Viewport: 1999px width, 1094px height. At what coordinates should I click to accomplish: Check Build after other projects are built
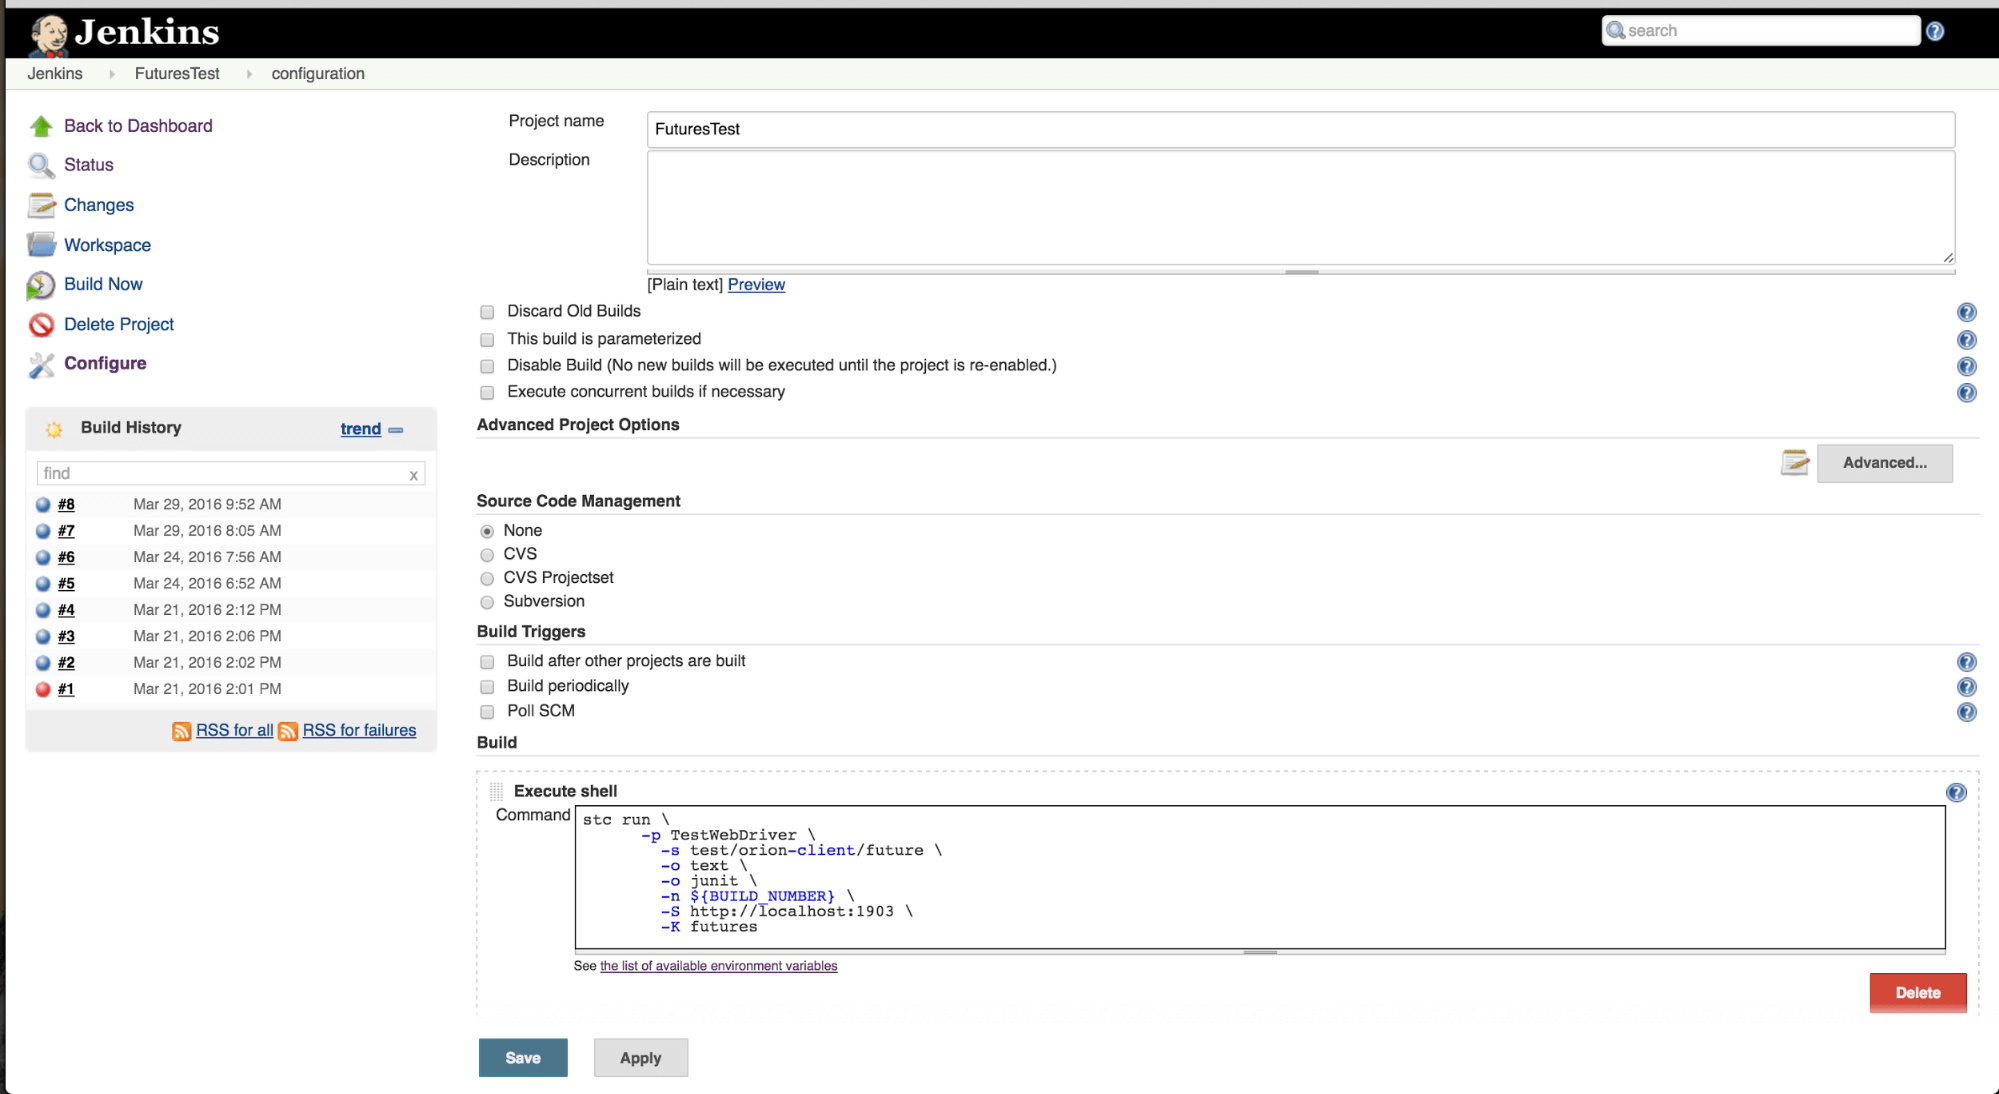(x=487, y=662)
